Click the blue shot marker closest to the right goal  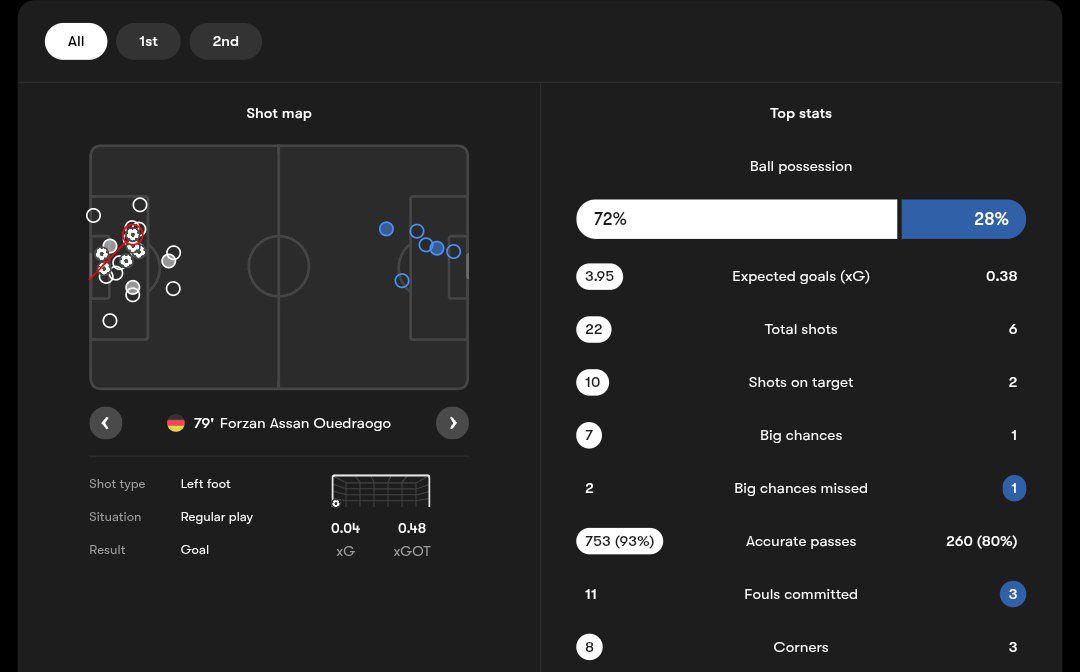coord(454,251)
